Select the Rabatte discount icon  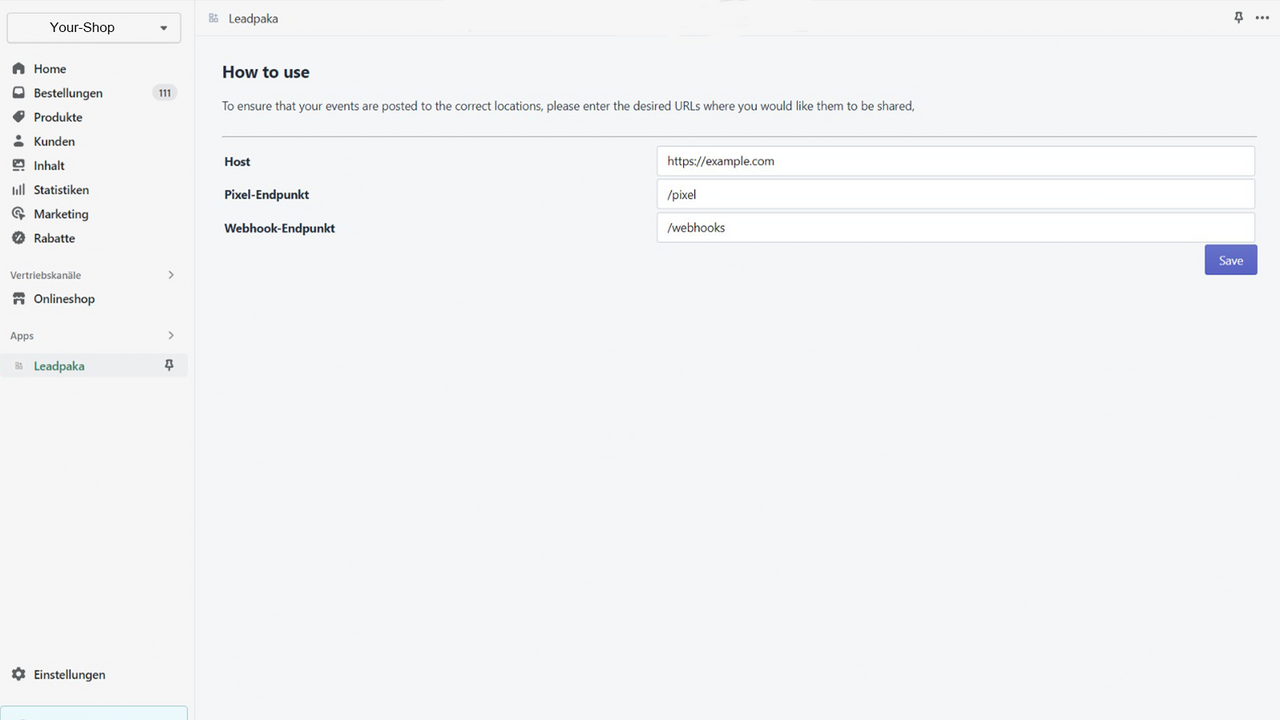[18, 238]
